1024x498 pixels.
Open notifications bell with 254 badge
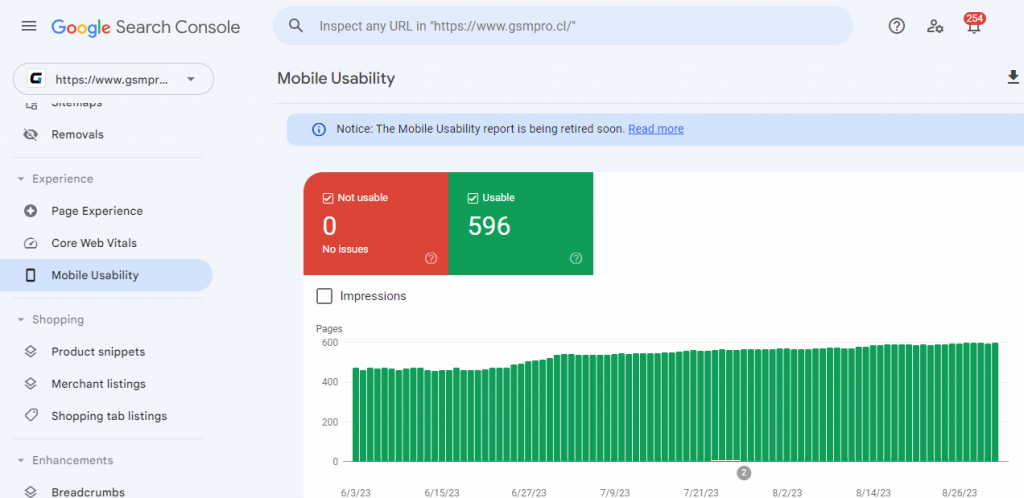(974, 25)
